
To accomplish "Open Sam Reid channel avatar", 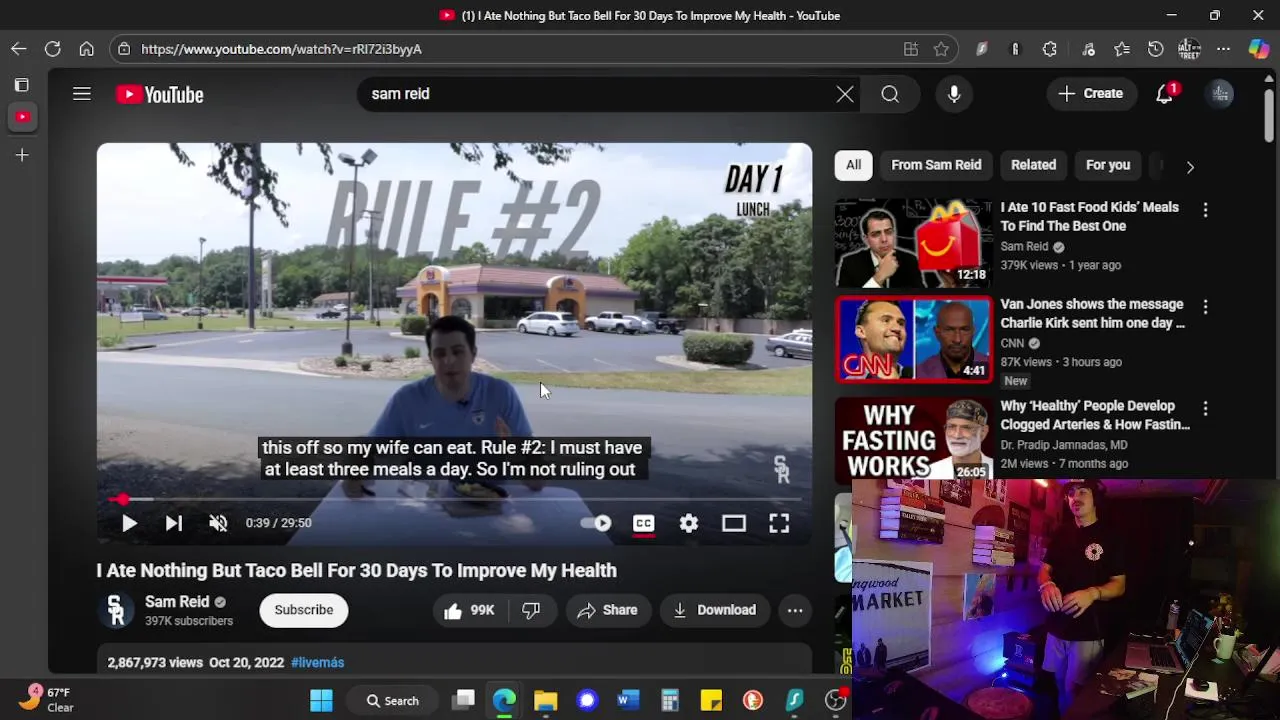I will pos(116,610).
